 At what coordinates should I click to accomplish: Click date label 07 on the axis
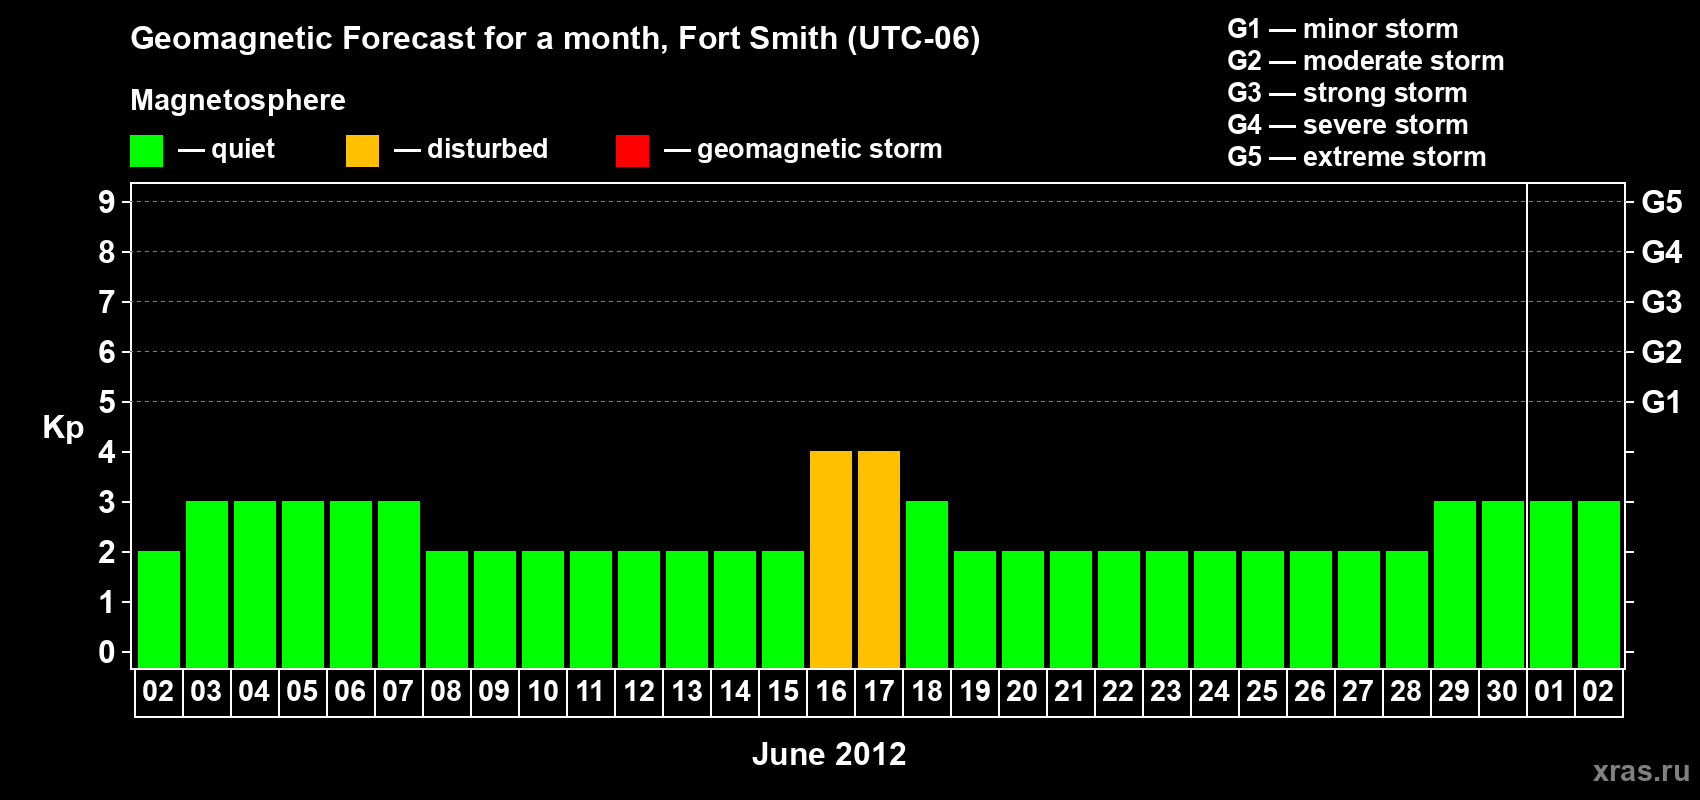pos(398,691)
